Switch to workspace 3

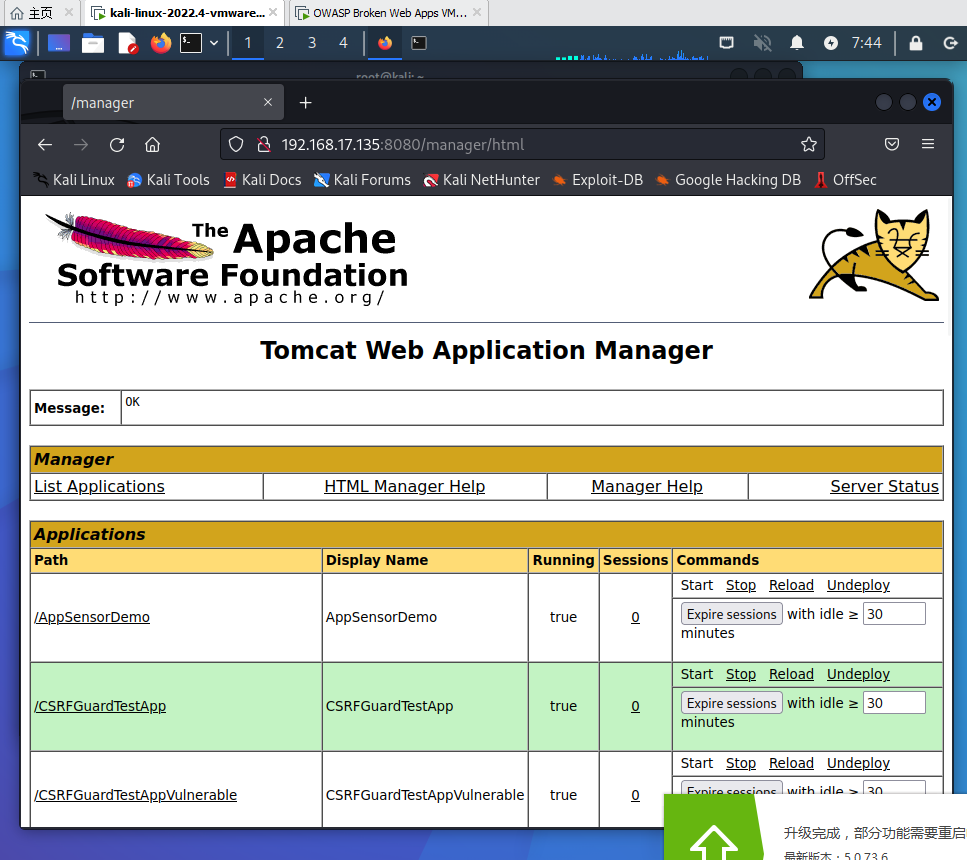tap(312, 43)
